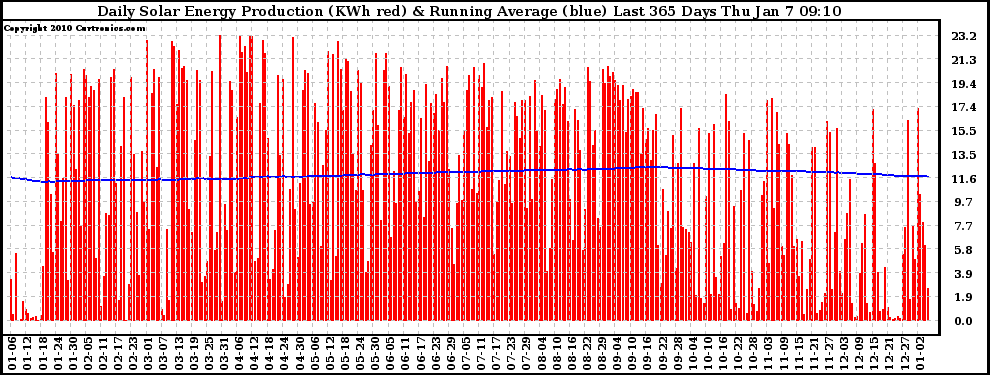Select the x-axis date 04-18

[270, 353]
